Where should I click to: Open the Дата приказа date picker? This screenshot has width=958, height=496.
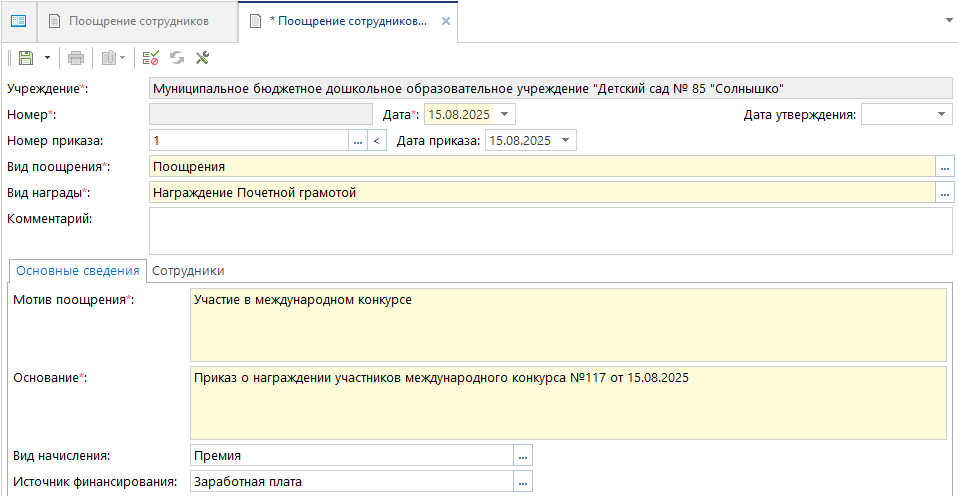pyautogui.click(x=567, y=141)
